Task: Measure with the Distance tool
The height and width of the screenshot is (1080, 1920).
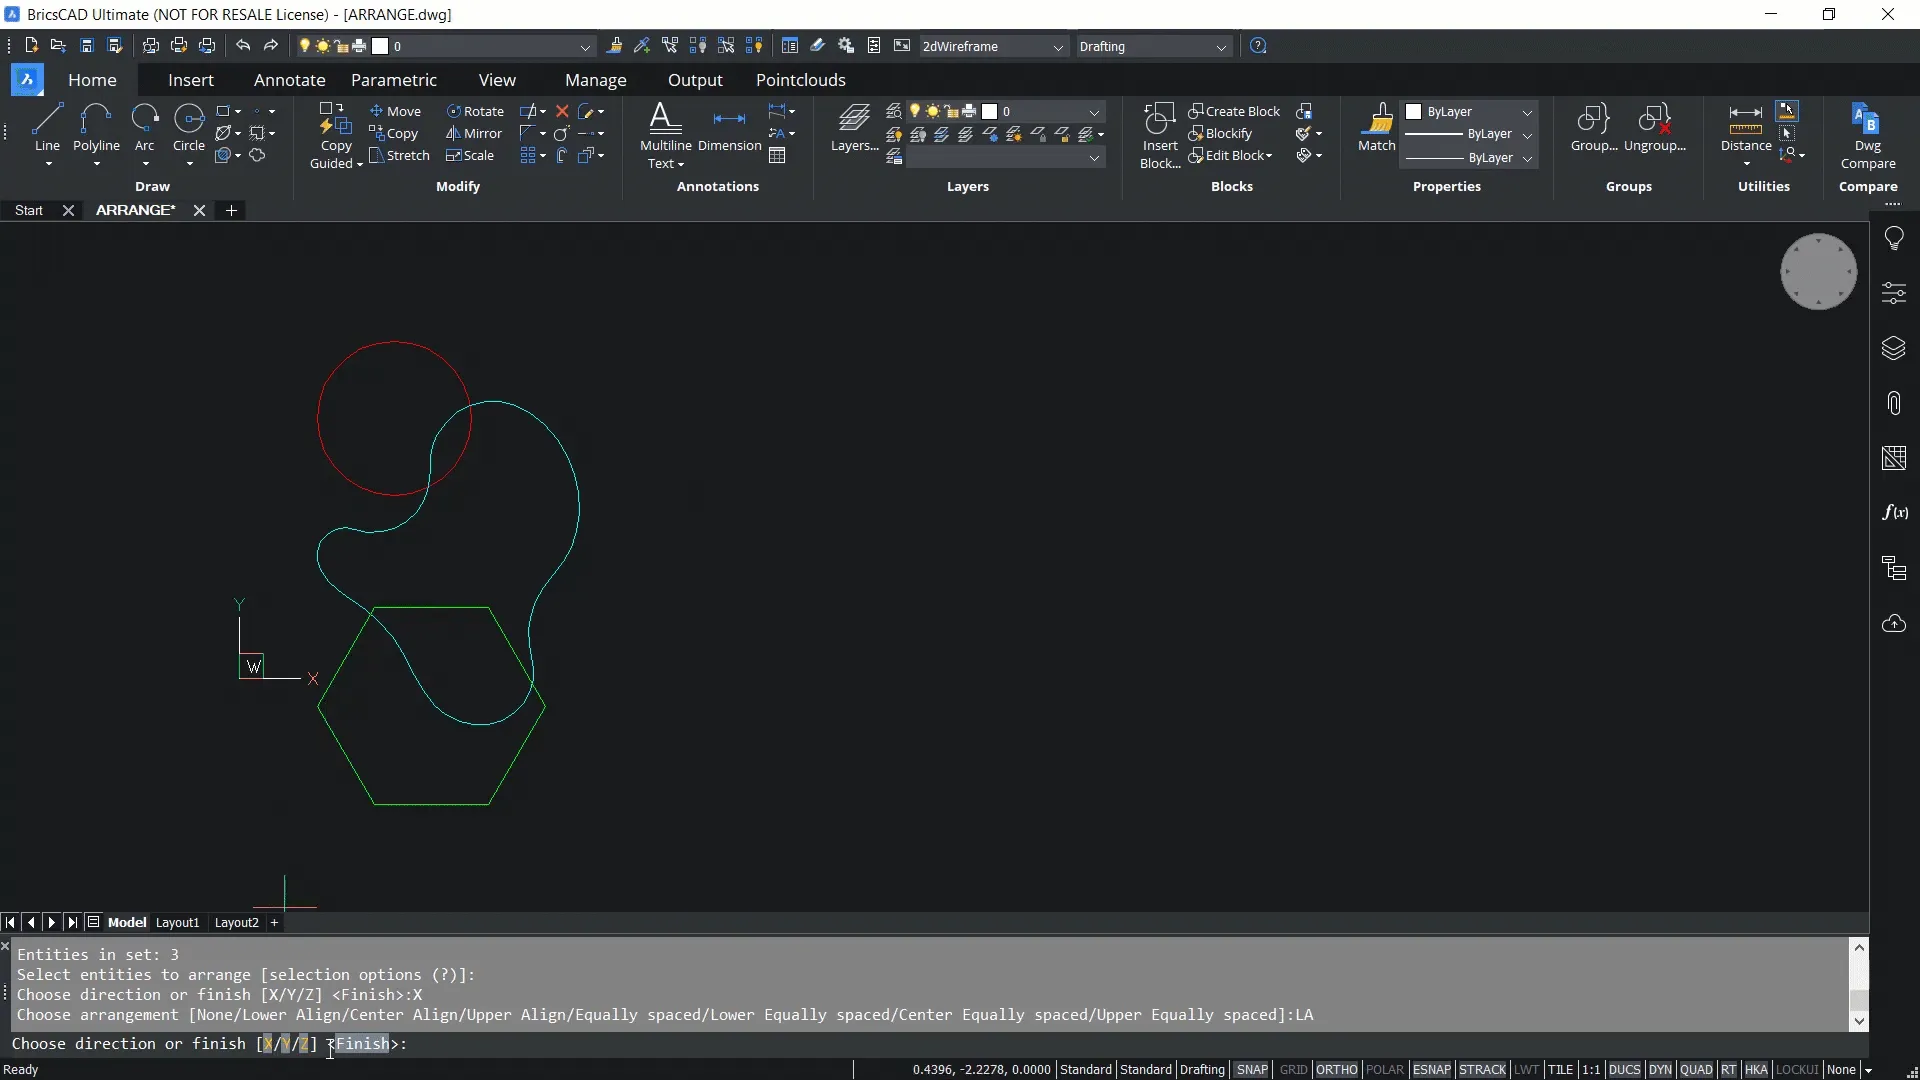Action: coord(1745,128)
